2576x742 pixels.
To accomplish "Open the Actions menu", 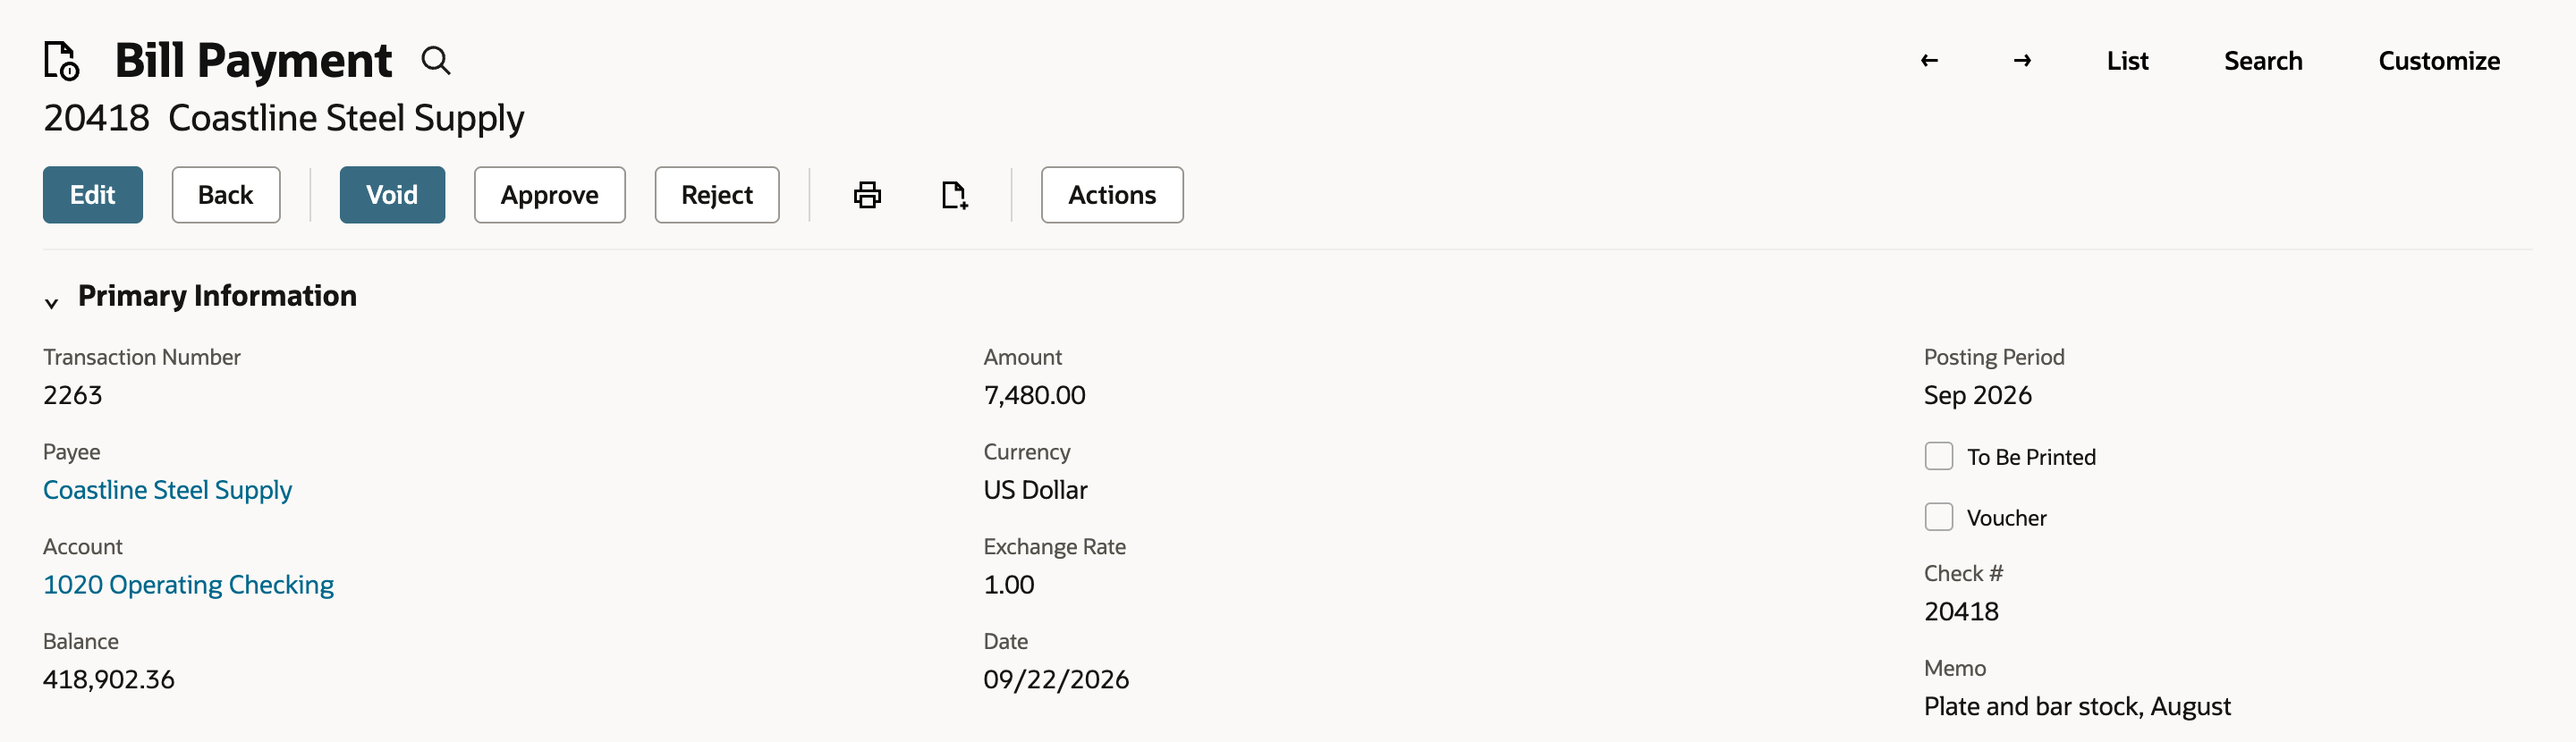I will (x=1112, y=195).
